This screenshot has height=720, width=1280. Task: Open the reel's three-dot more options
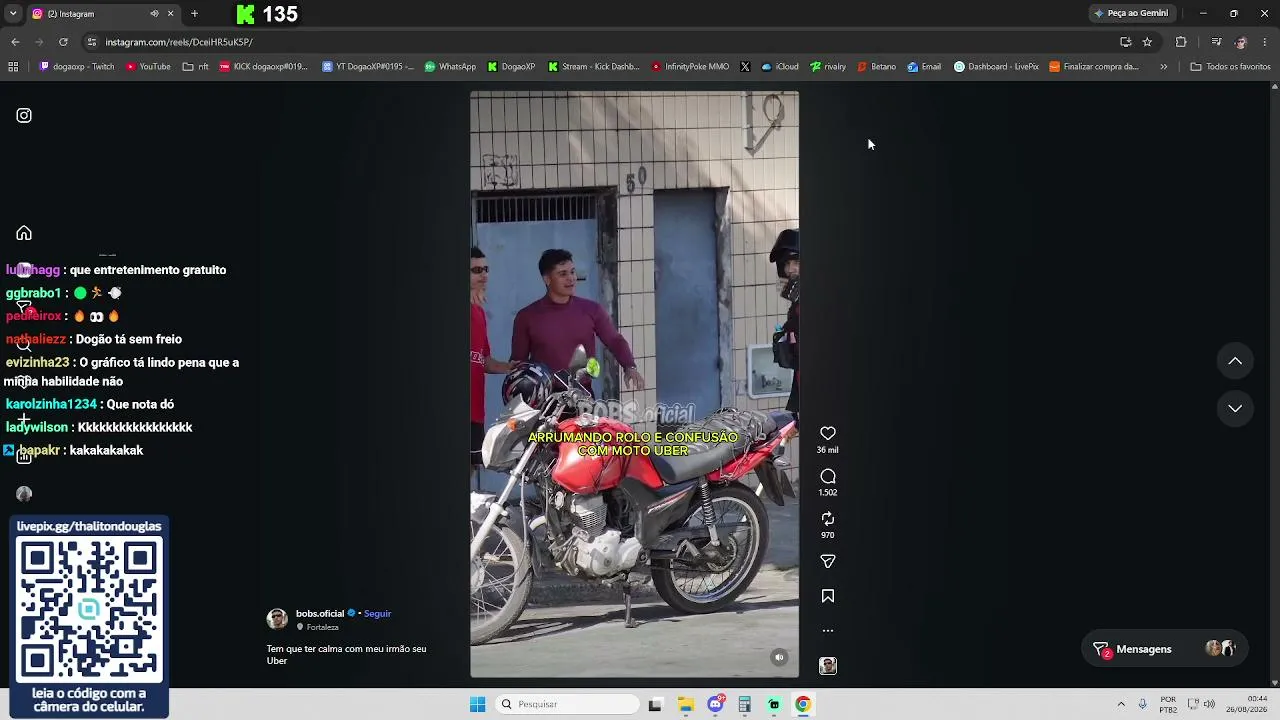point(828,631)
